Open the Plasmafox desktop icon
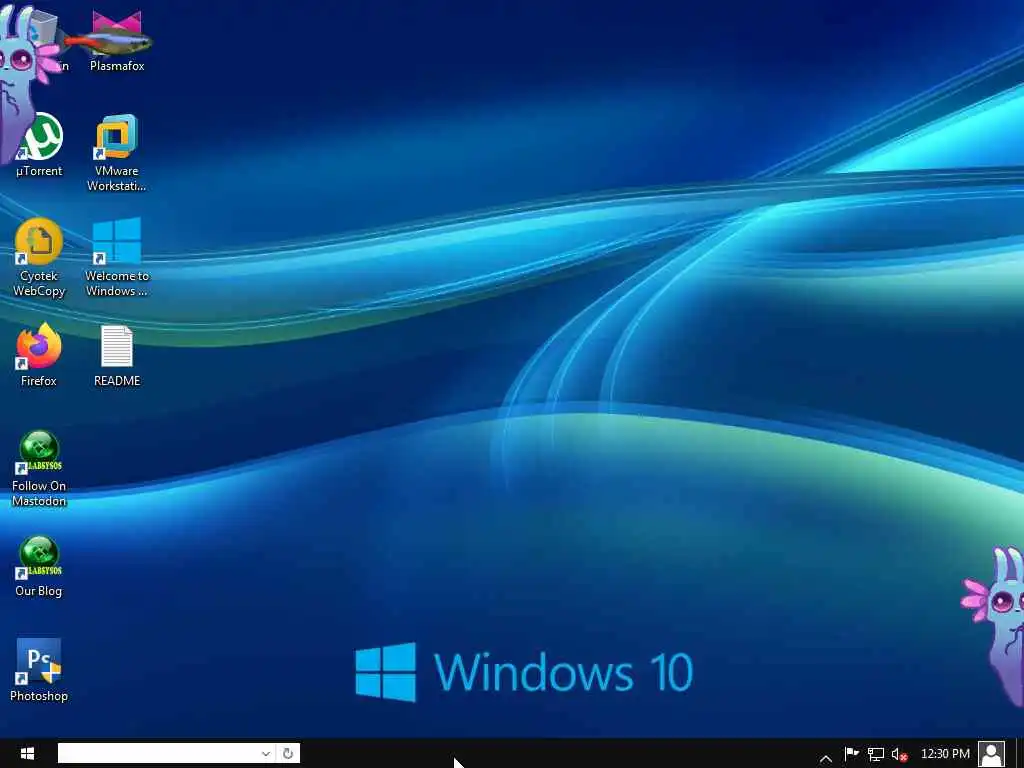This screenshot has height=768, width=1024. tap(117, 40)
